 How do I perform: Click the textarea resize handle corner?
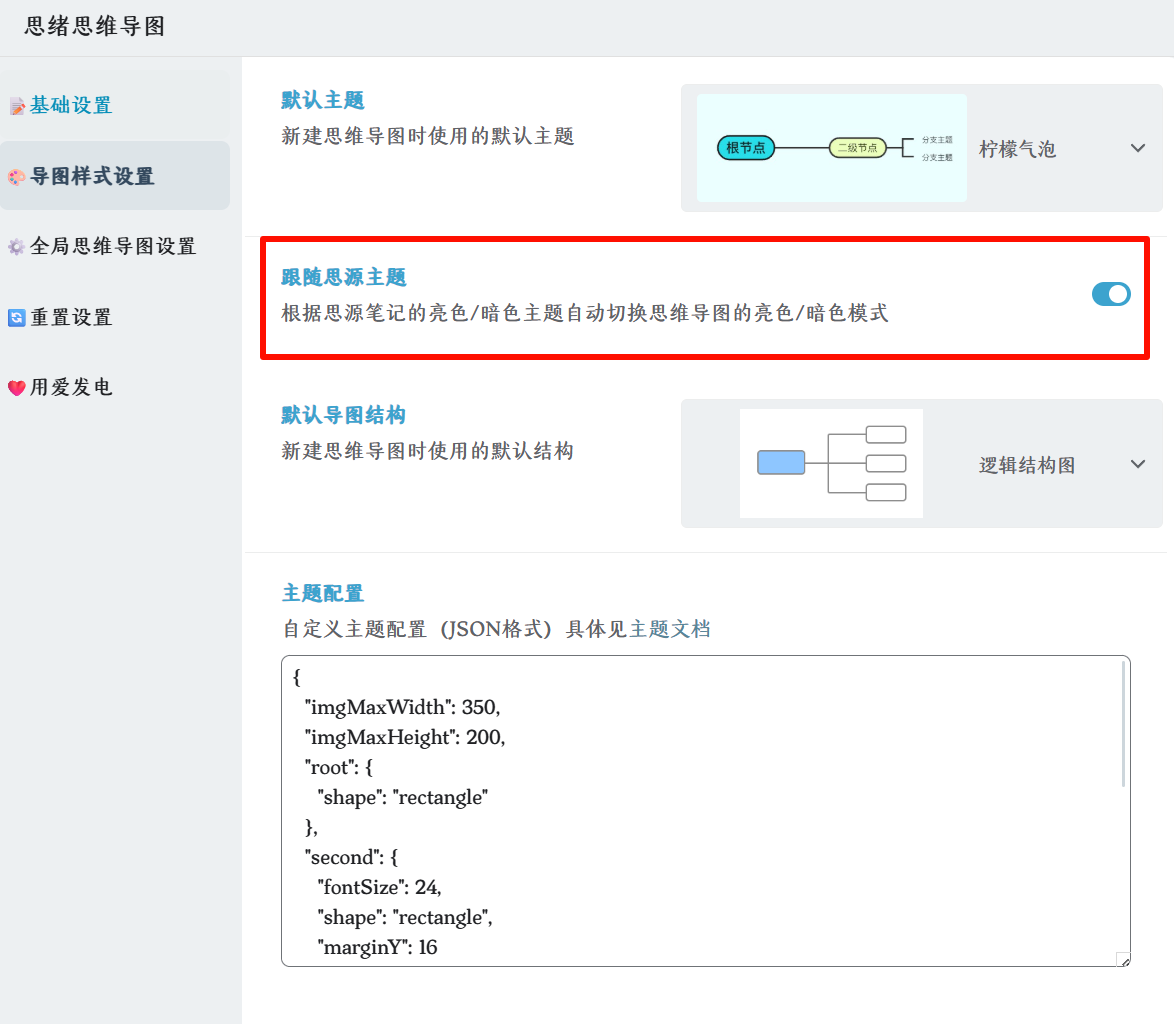[x=1123, y=960]
